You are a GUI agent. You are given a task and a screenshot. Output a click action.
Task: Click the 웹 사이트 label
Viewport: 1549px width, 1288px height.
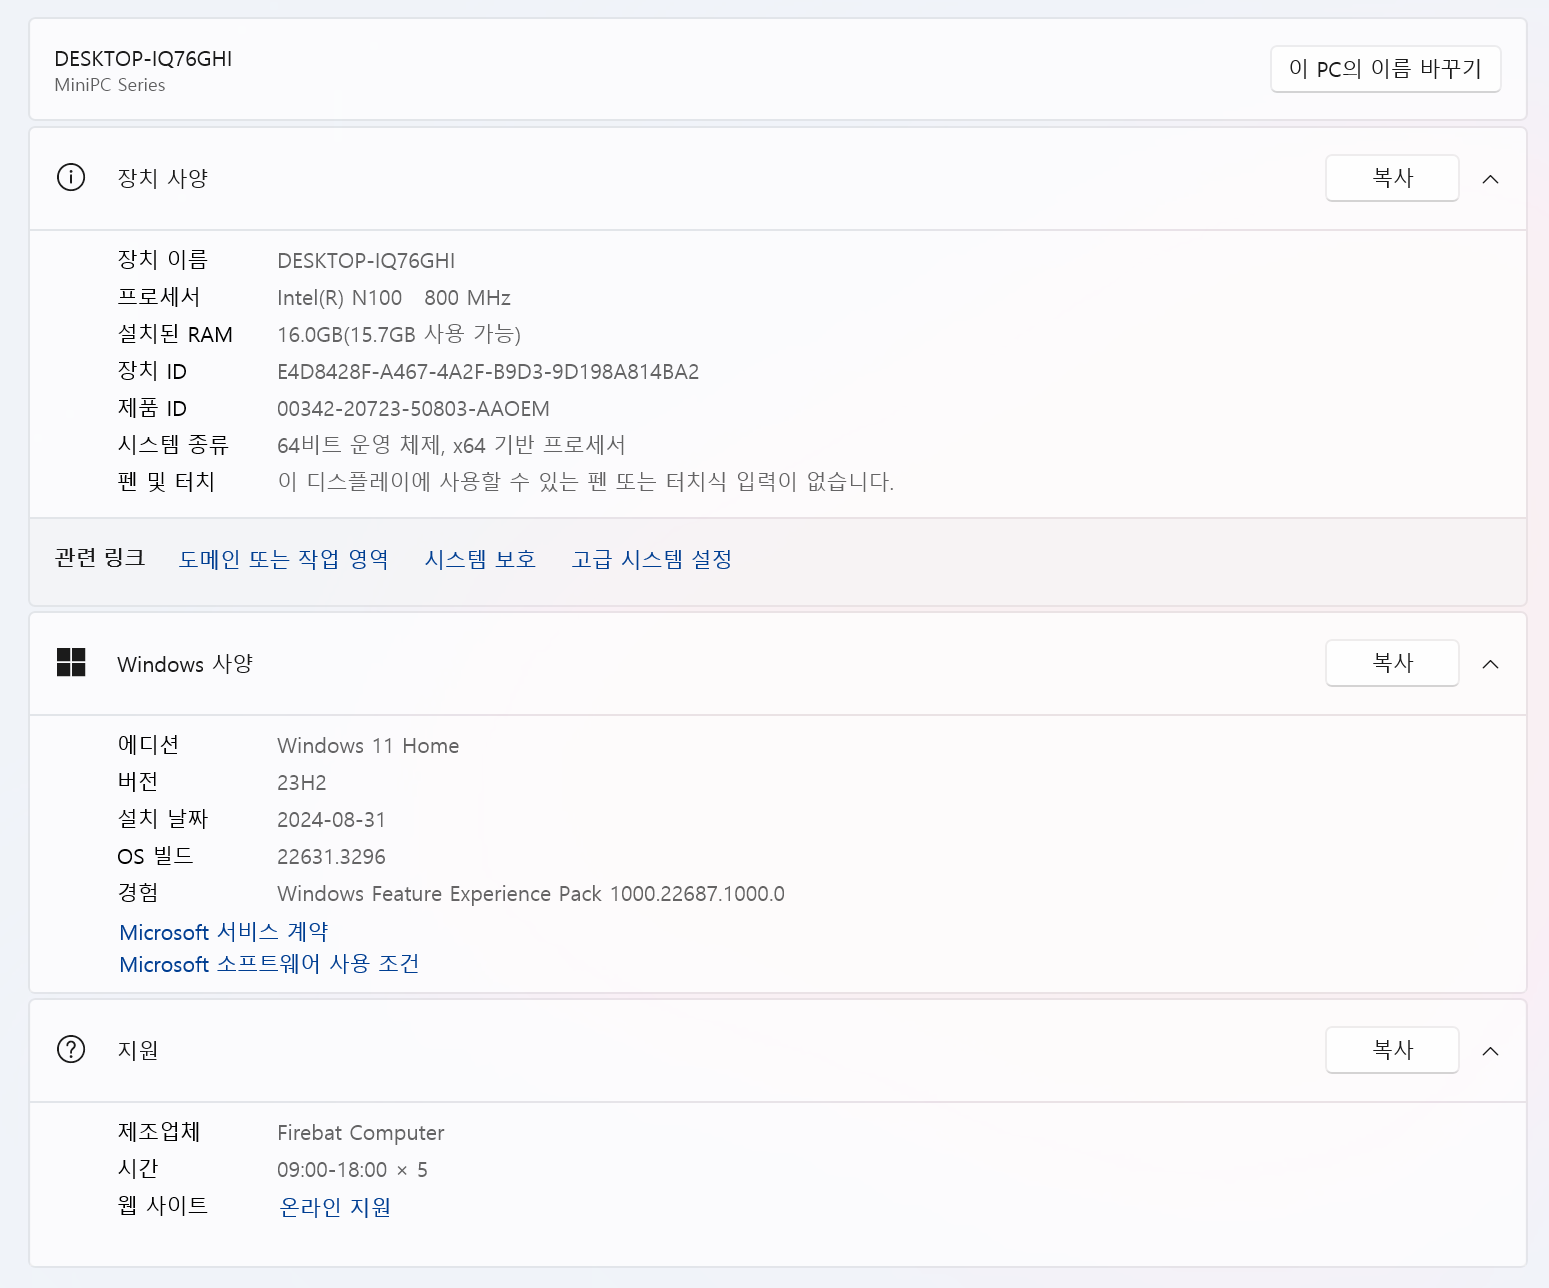click(x=162, y=1206)
